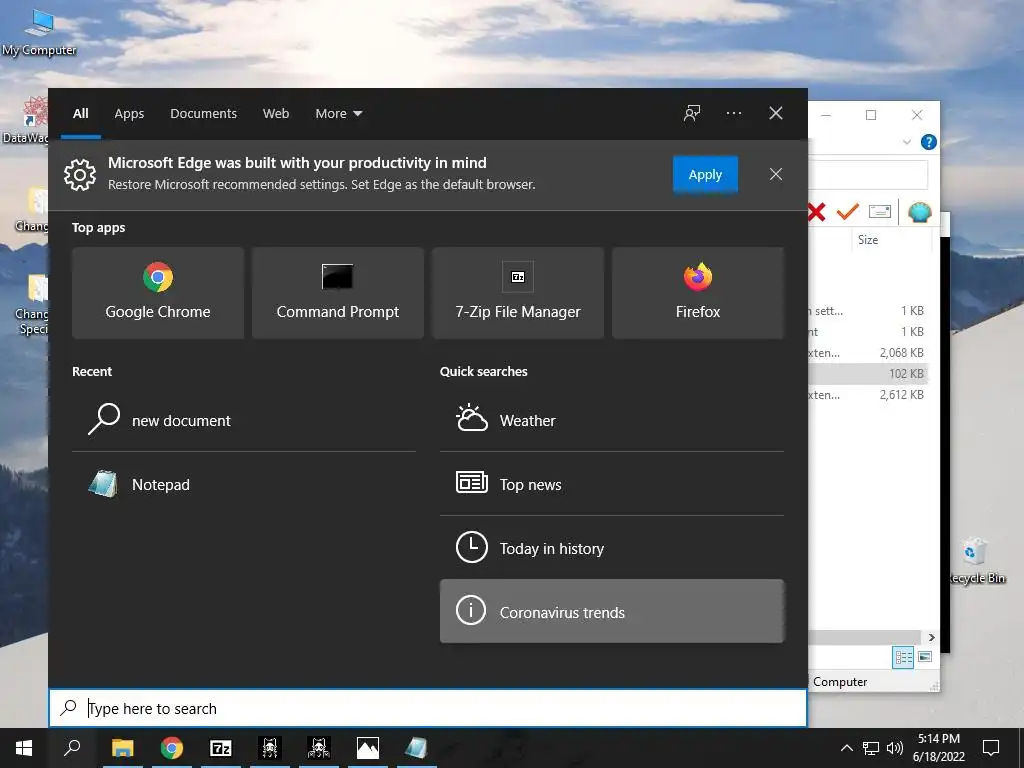Open Chrome from the taskbar
The height and width of the screenshot is (768, 1024).
click(x=172, y=748)
